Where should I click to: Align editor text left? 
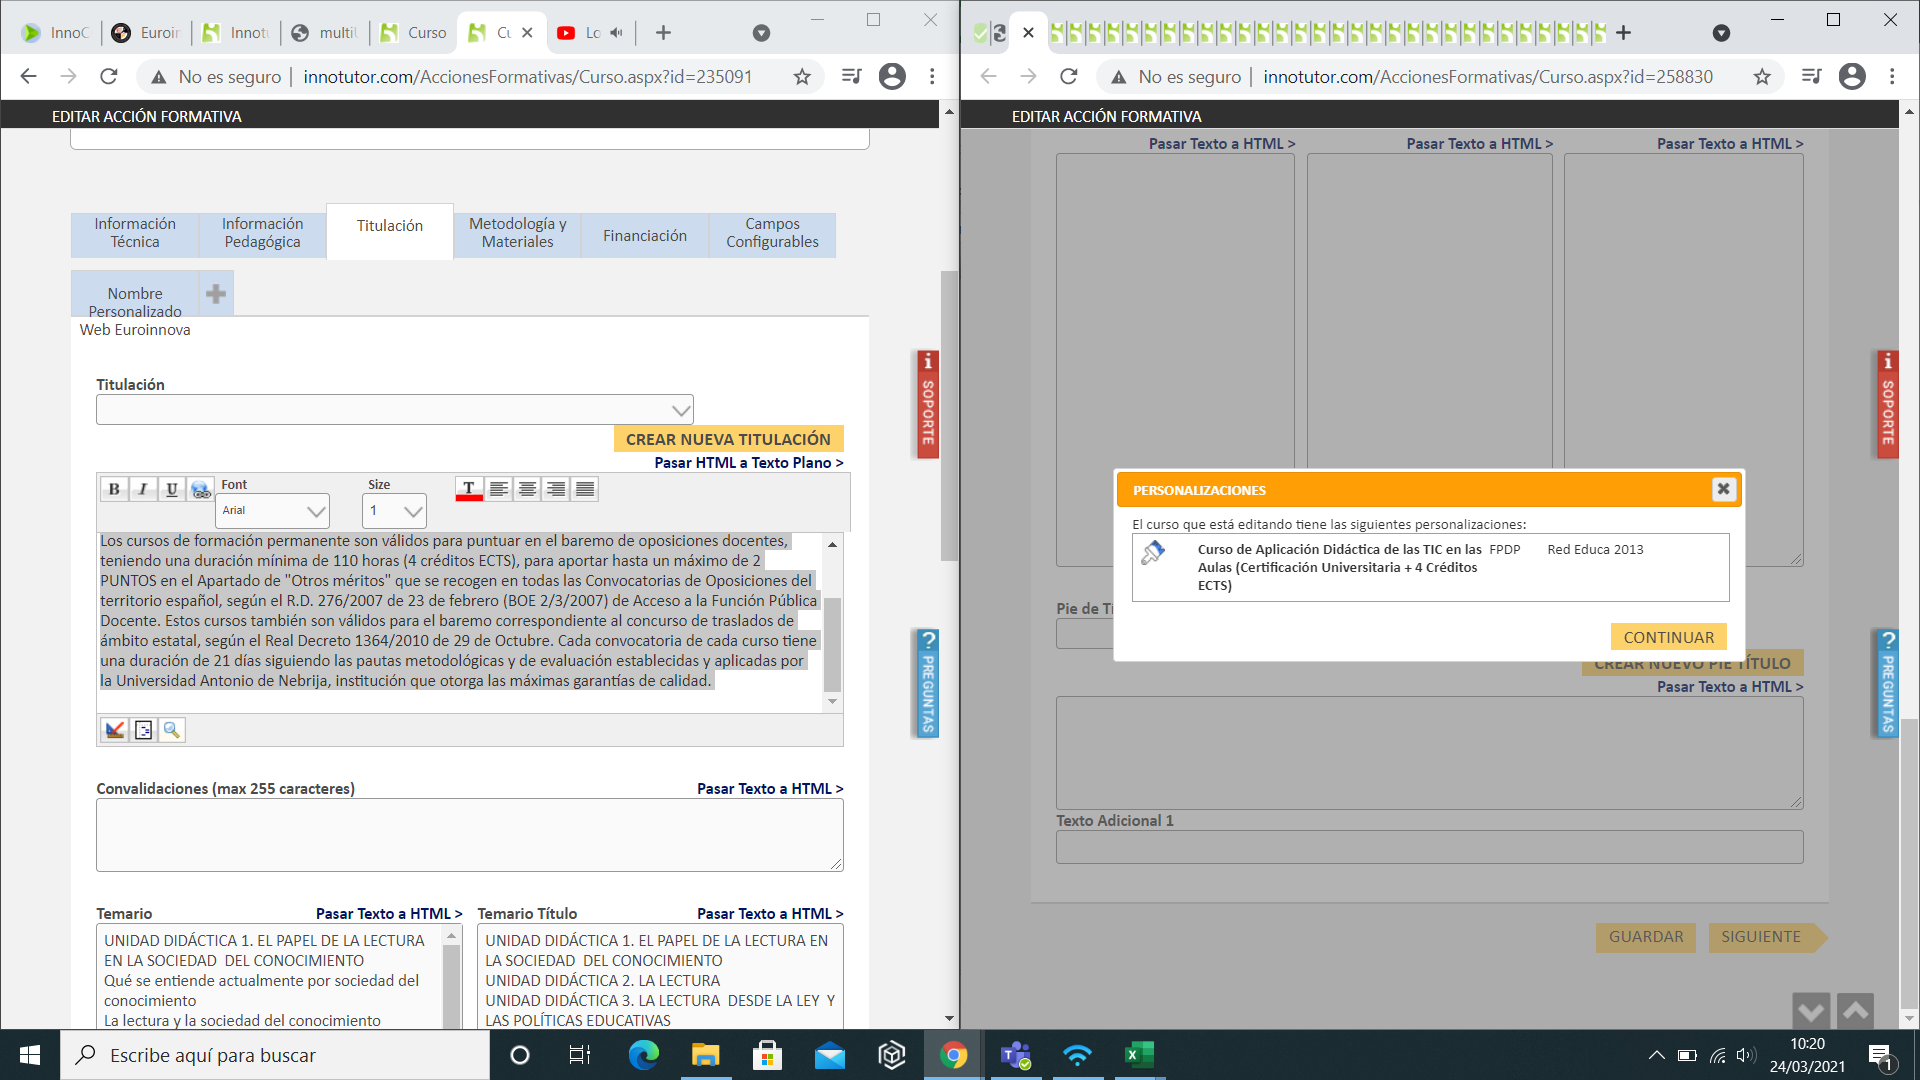click(498, 489)
